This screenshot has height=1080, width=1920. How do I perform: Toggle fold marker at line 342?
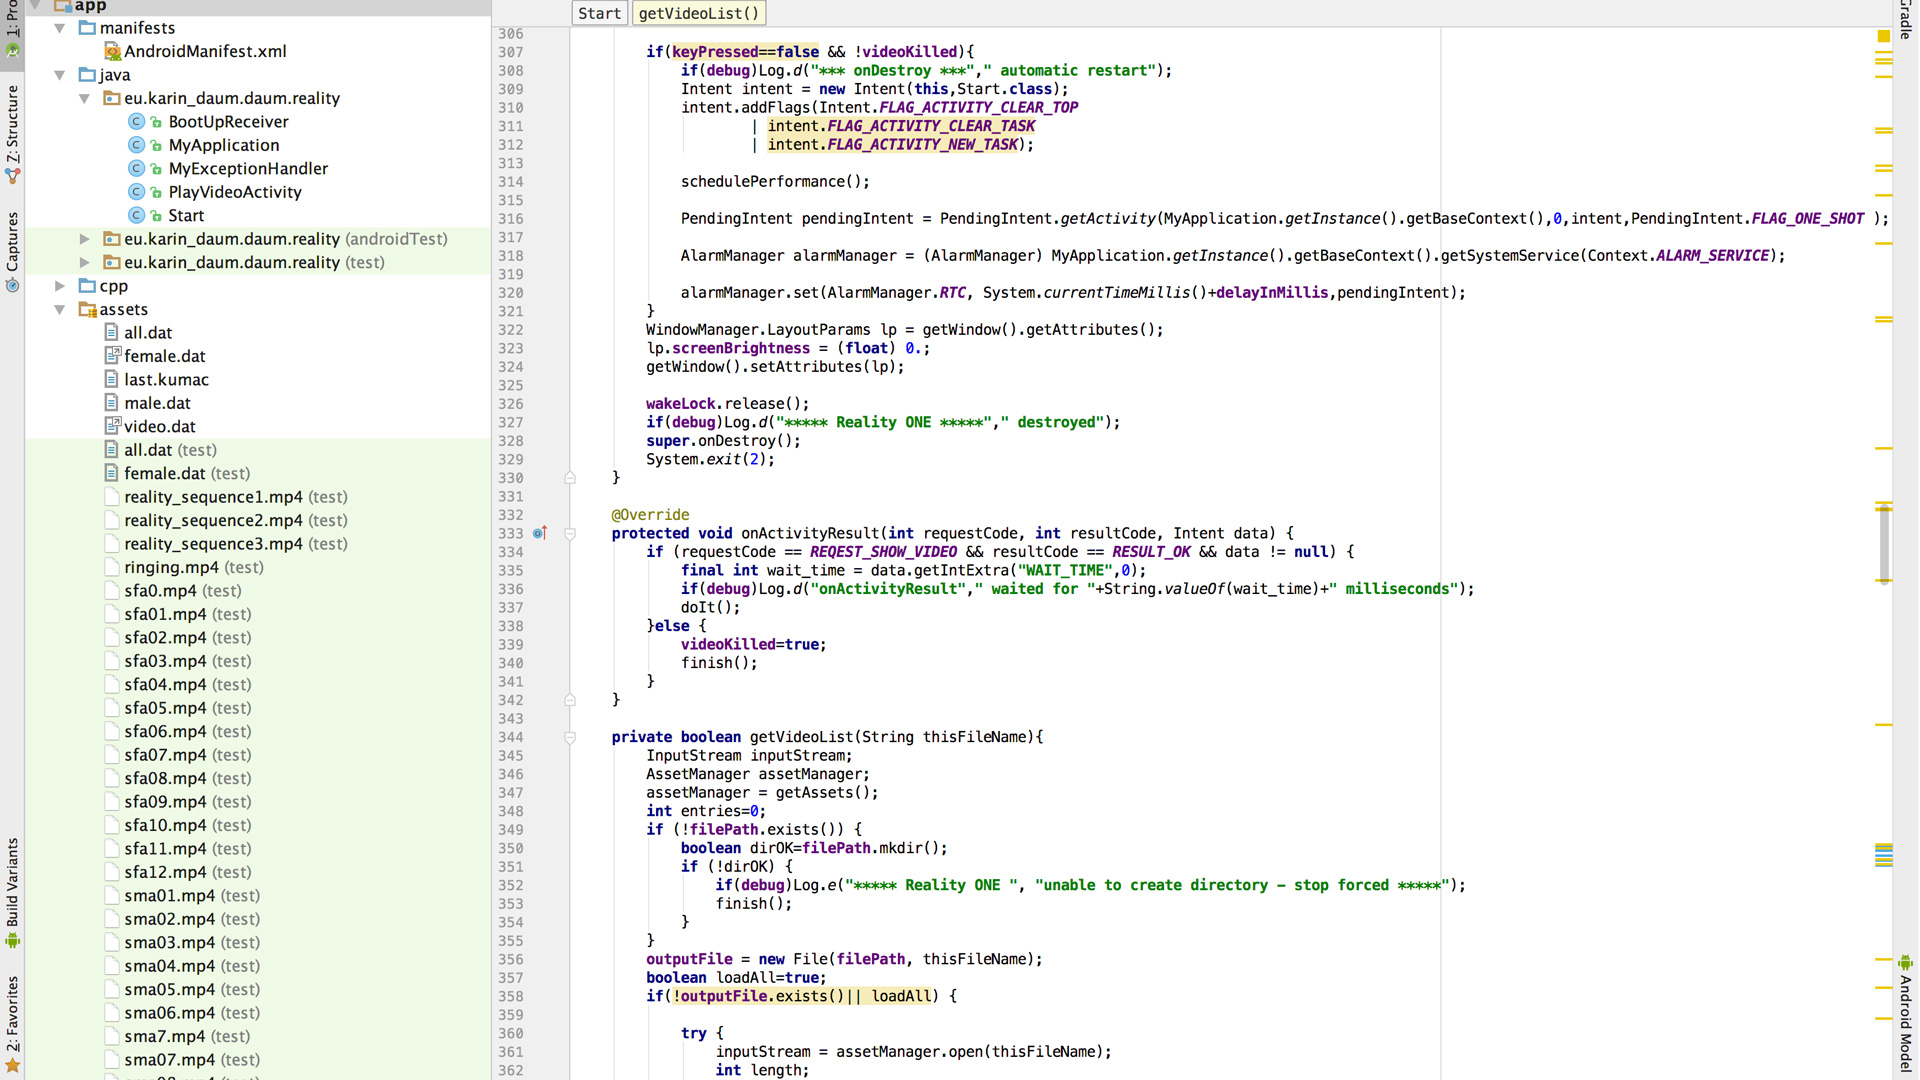[x=570, y=700]
